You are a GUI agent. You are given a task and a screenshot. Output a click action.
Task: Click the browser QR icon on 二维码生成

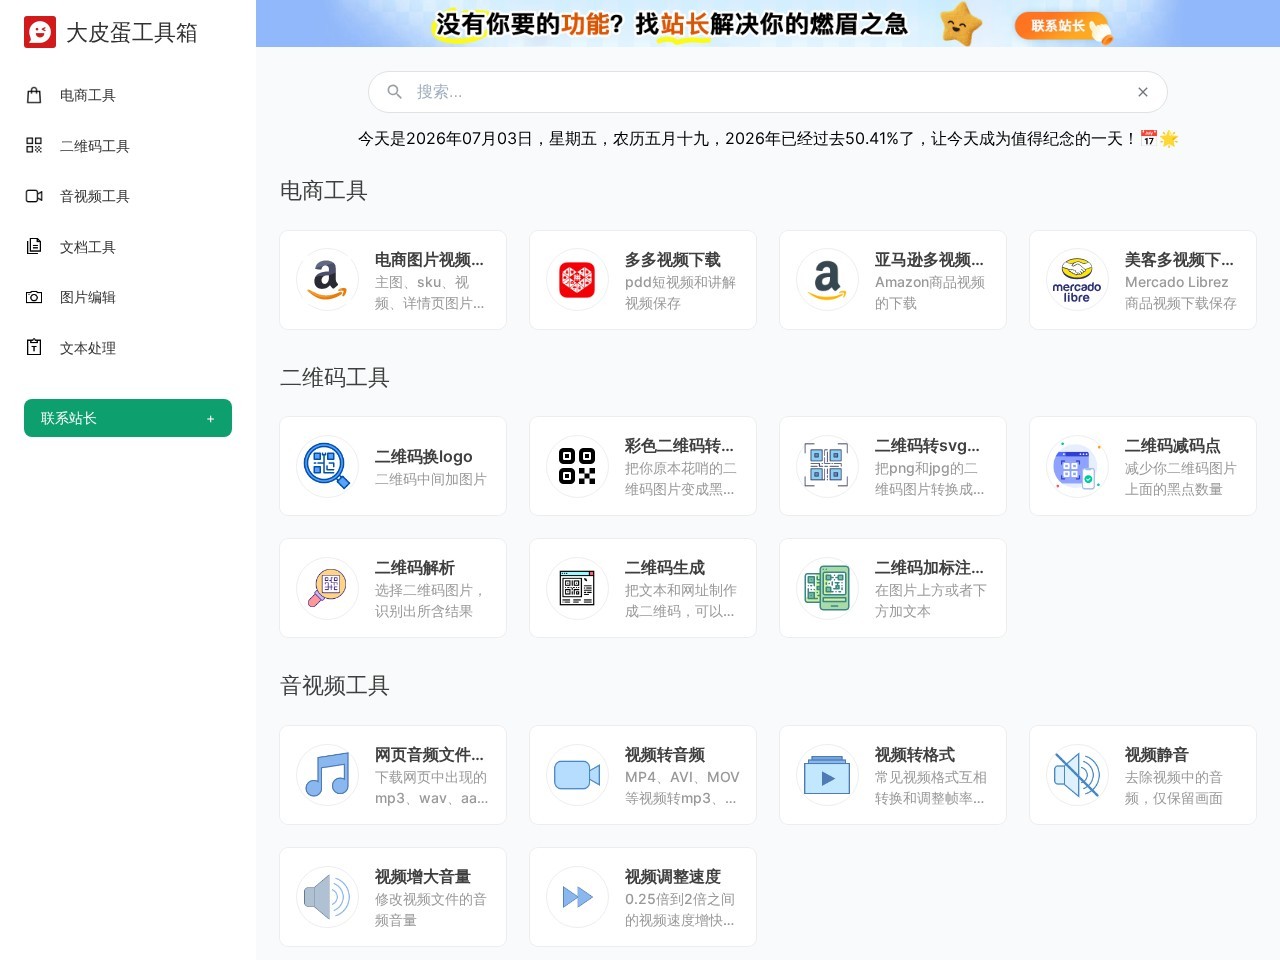pos(577,588)
